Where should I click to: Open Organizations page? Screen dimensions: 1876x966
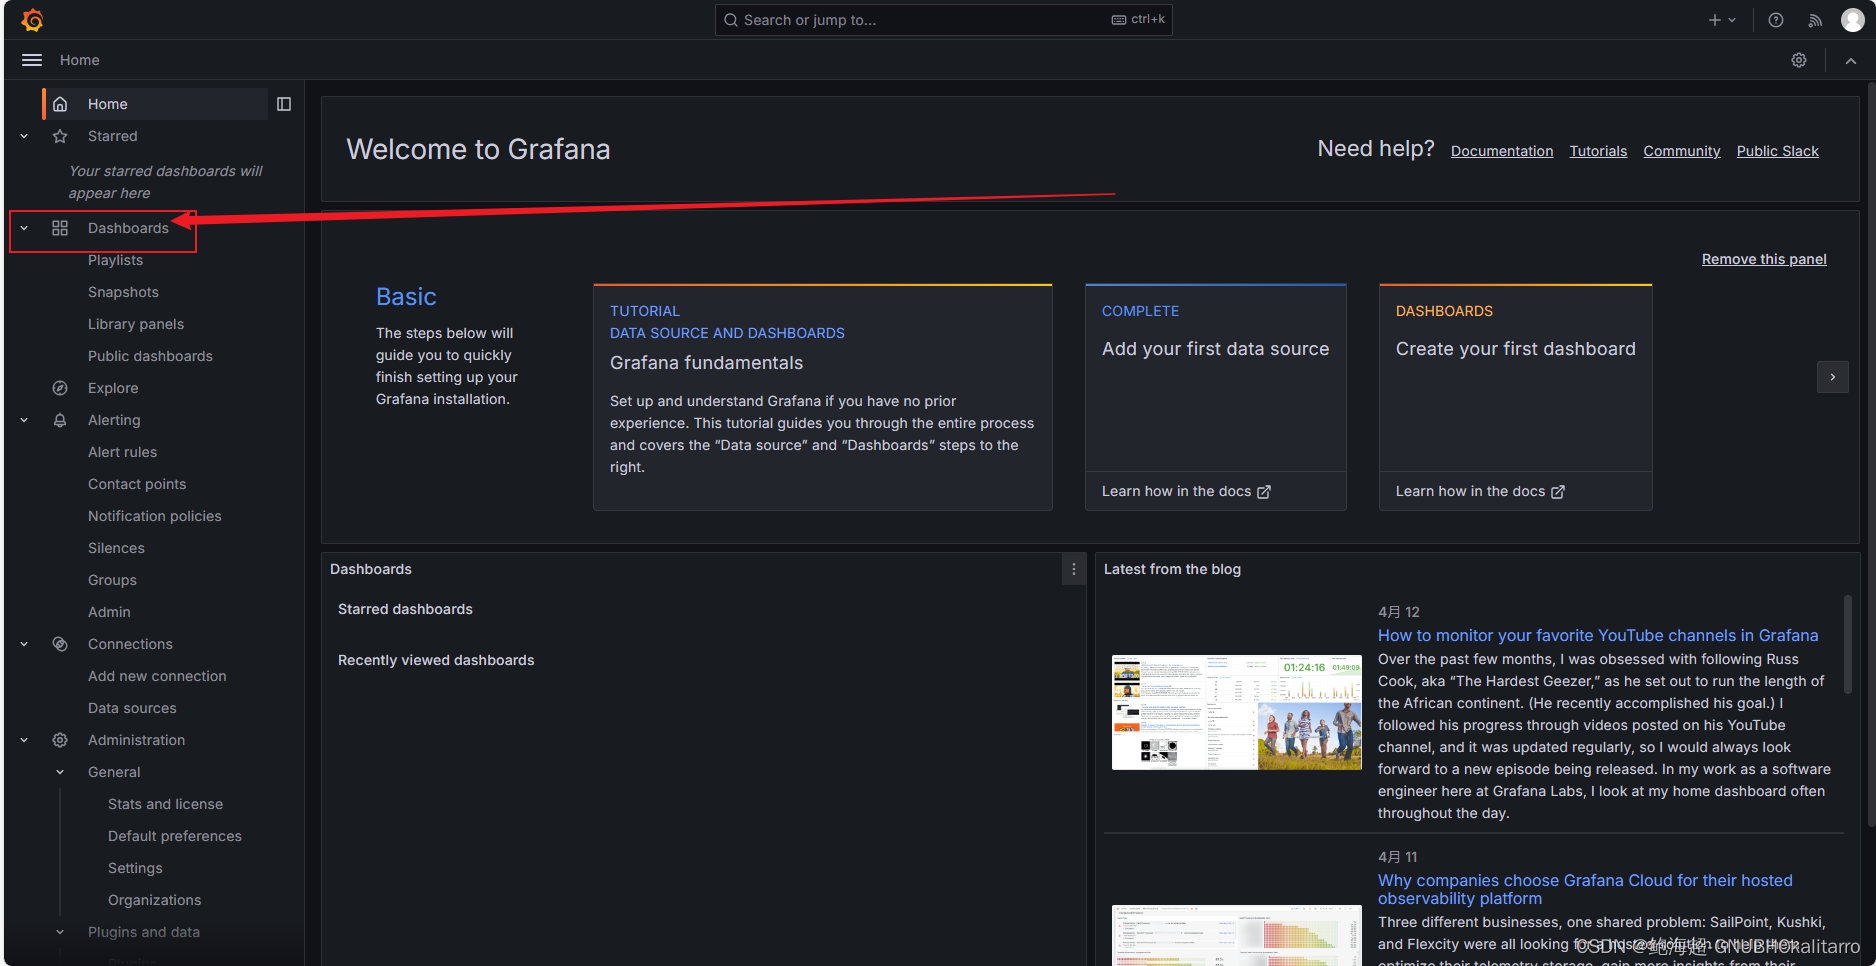(155, 900)
